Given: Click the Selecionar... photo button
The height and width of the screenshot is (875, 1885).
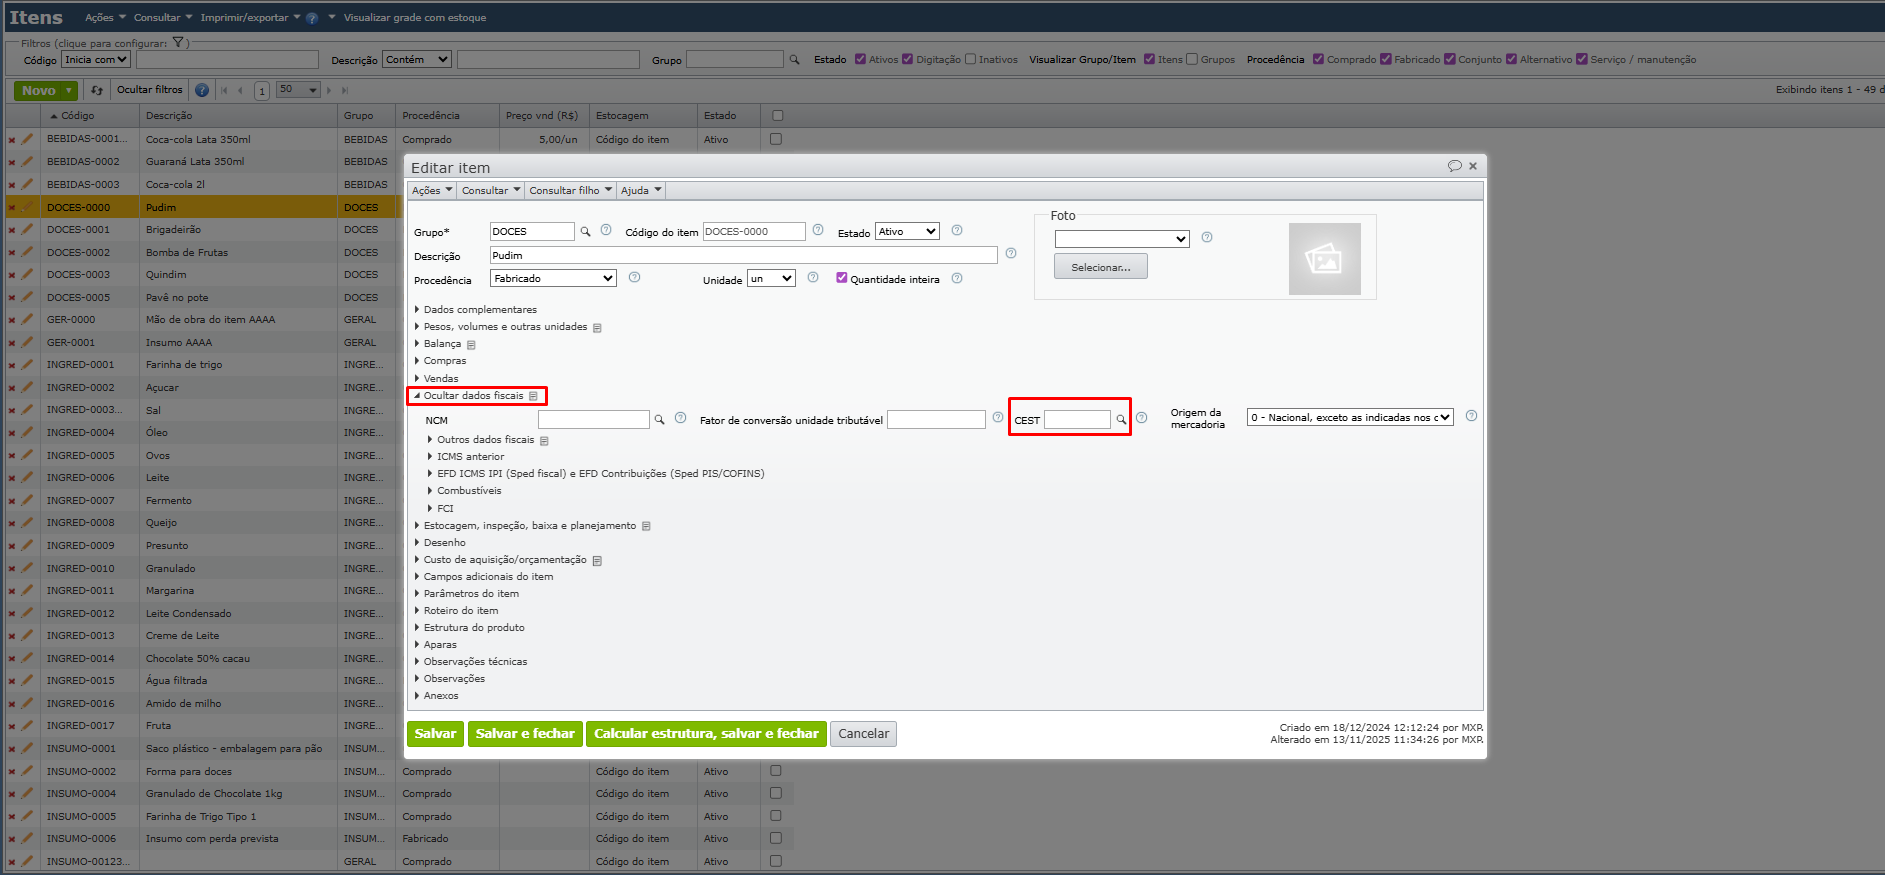Looking at the screenshot, I should coord(1100,267).
